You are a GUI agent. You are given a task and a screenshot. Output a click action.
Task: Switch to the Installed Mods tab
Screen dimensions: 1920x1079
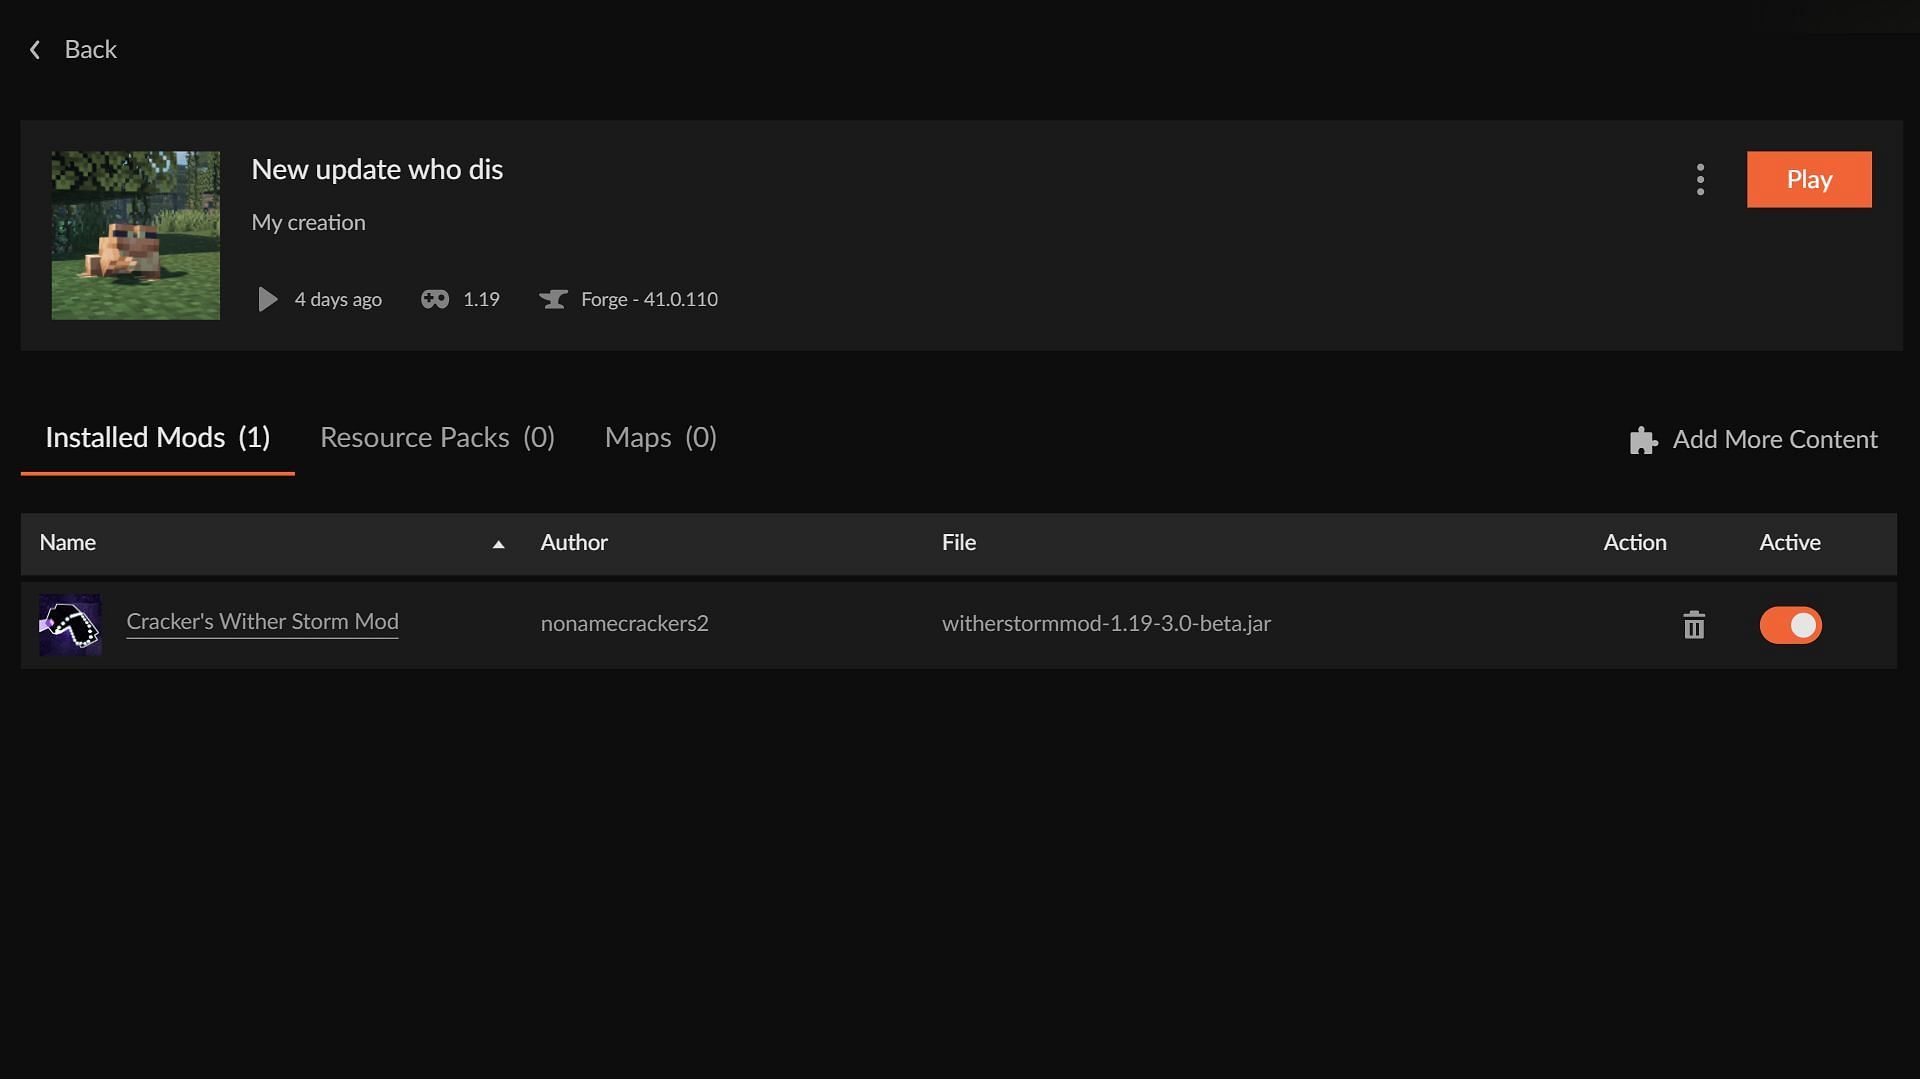157,438
